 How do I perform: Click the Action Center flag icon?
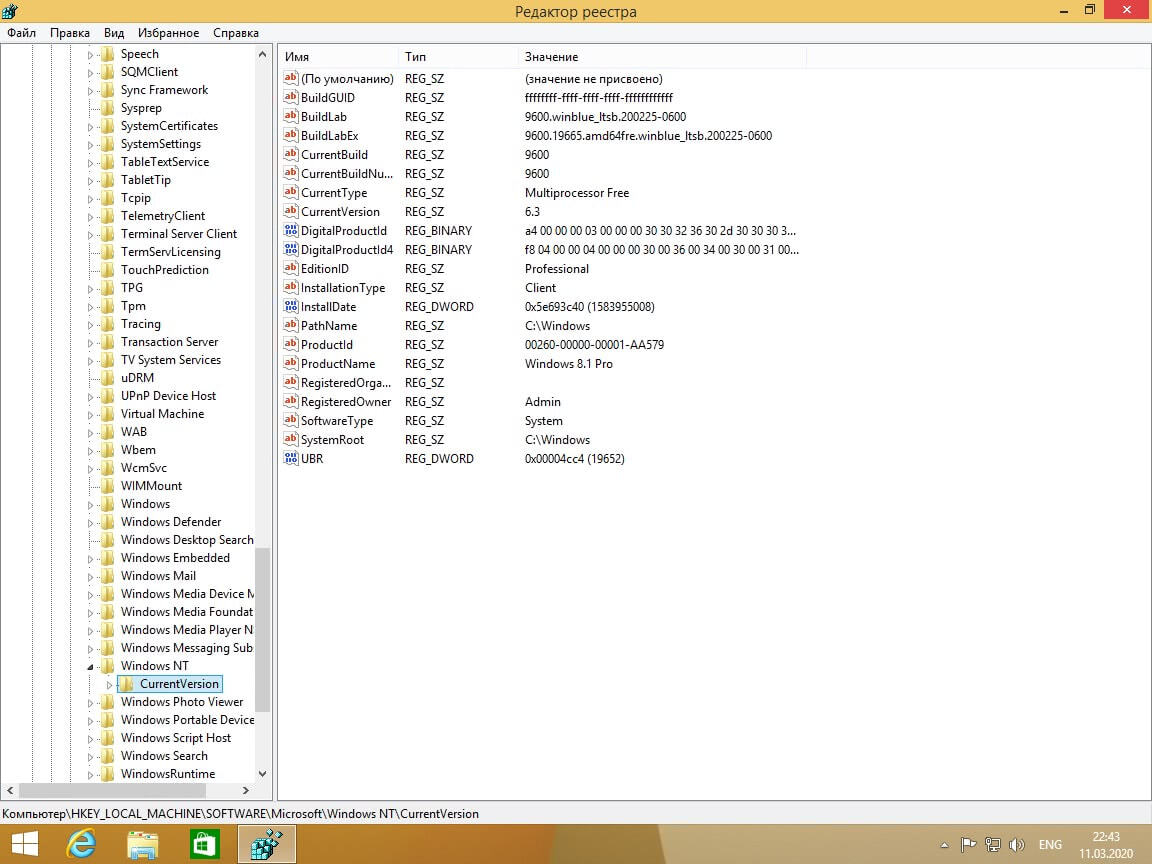click(x=968, y=845)
